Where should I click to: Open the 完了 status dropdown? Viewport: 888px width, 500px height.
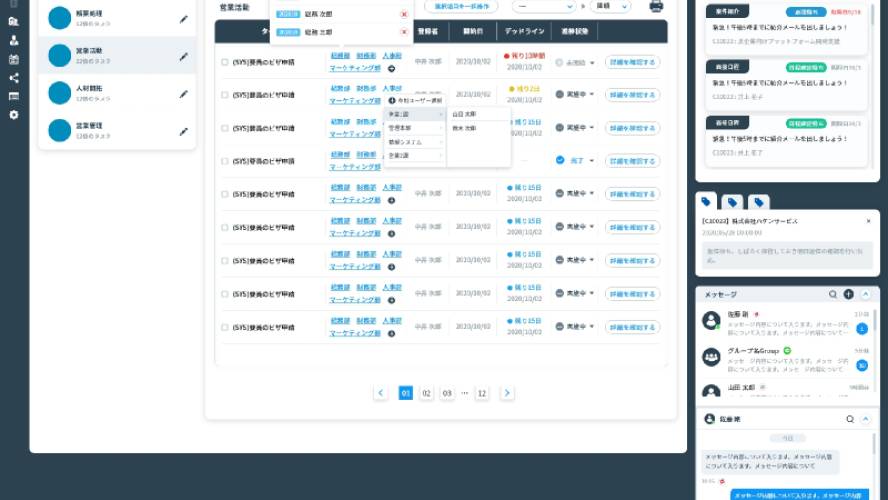coord(575,161)
